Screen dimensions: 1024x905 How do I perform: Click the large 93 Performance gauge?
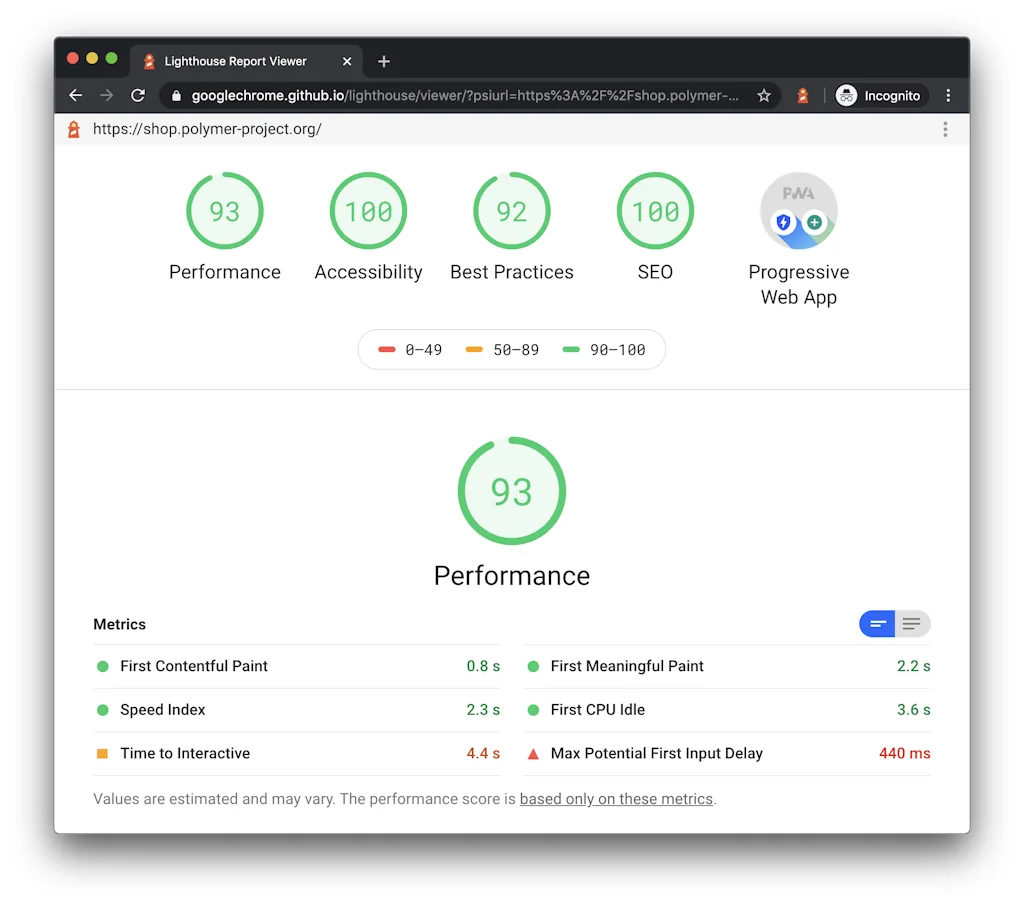pos(511,491)
